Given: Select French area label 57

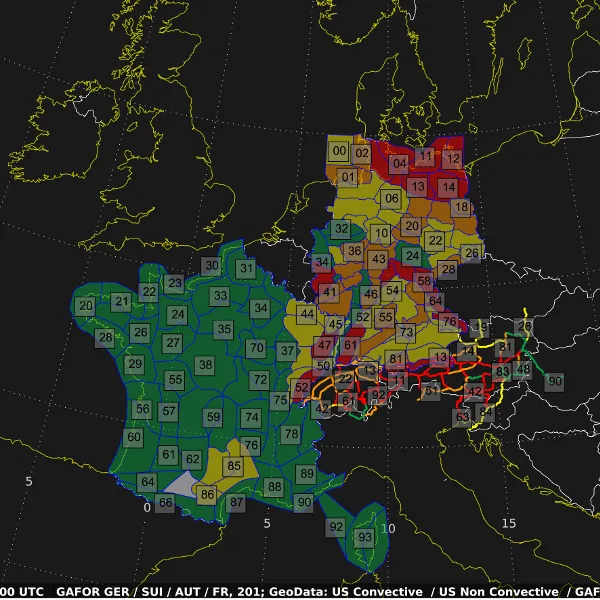Looking at the screenshot, I should [168, 412].
